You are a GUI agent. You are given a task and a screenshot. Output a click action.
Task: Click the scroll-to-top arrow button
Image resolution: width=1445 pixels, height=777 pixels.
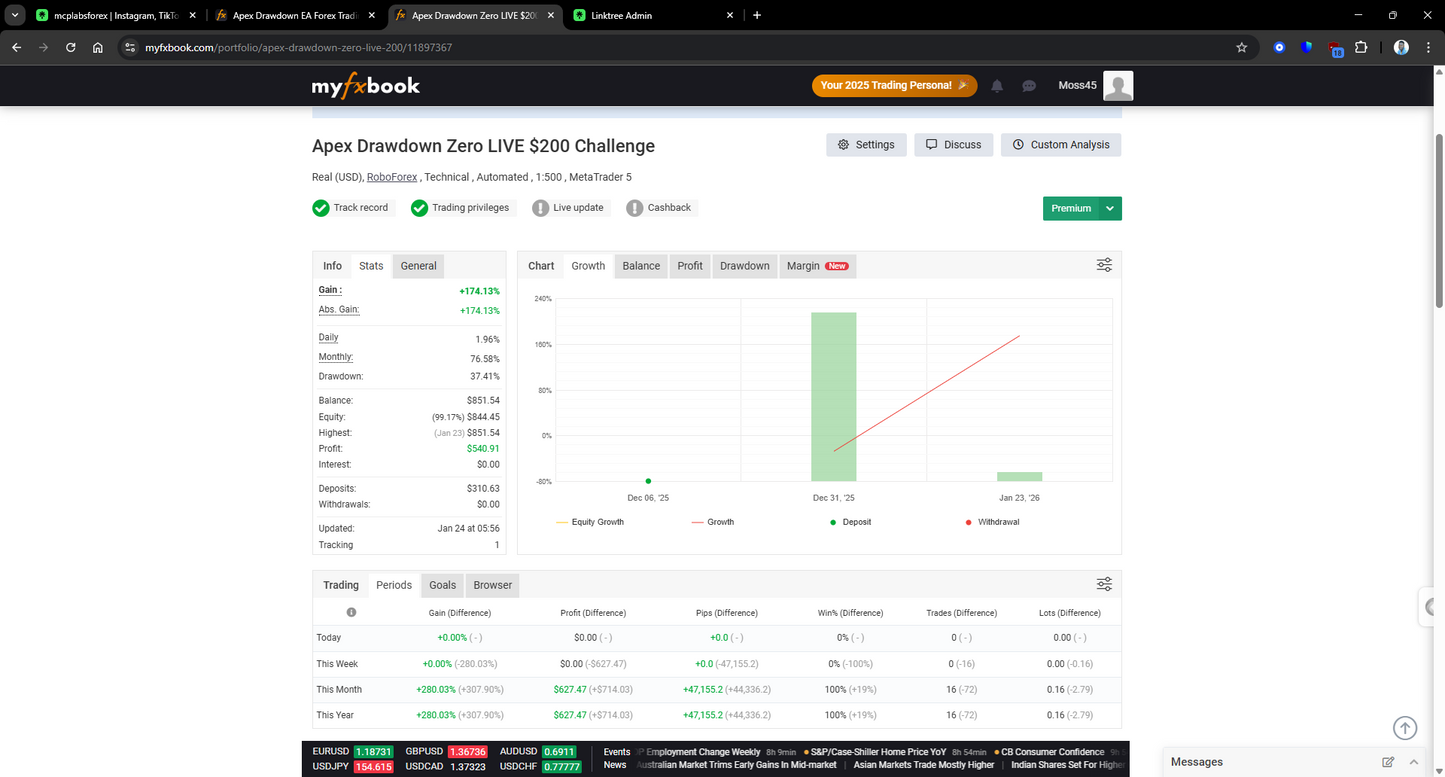(x=1404, y=728)
